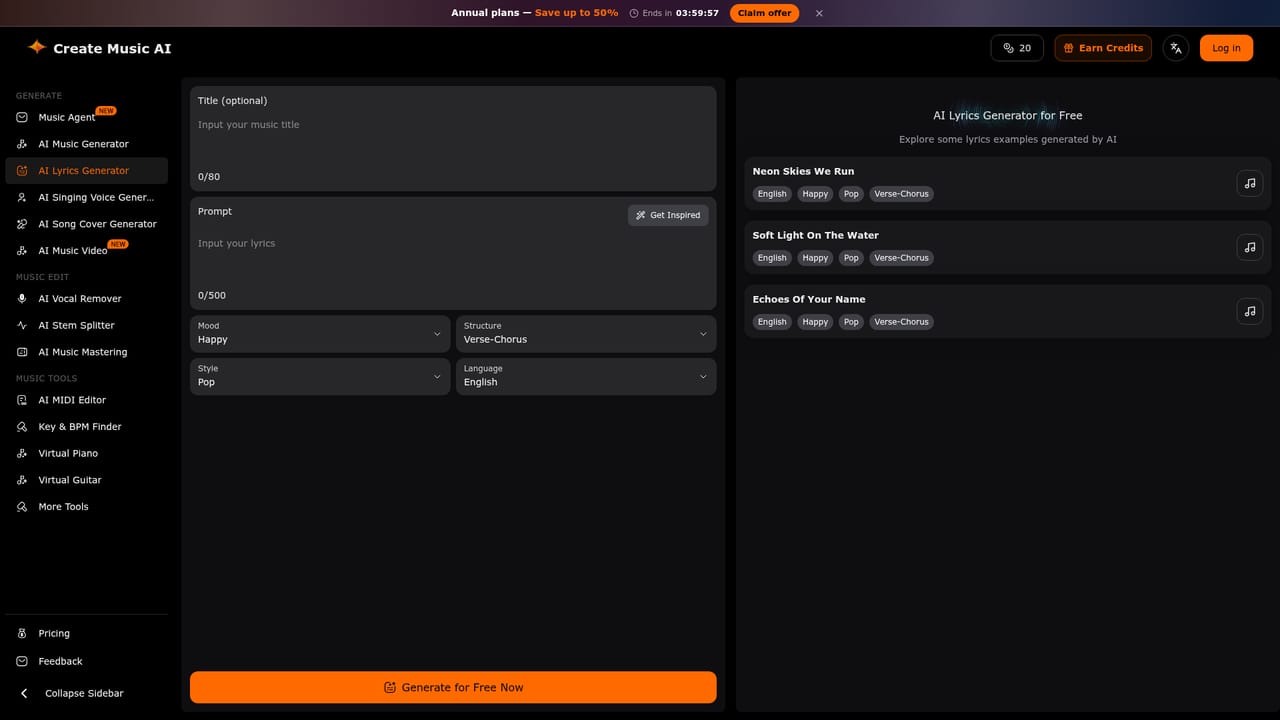Click the Generate for Free Now button
Screen dimensions: 1280x720
453,687
